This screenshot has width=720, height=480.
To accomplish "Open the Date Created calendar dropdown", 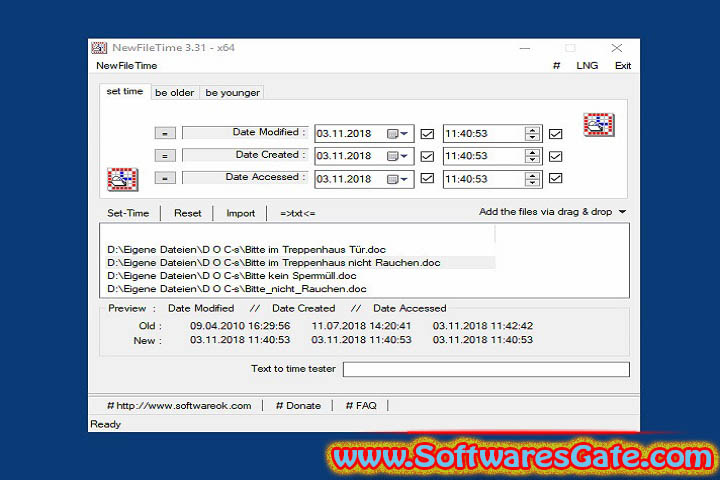I will pyautogui.click(x=398, y=156).
